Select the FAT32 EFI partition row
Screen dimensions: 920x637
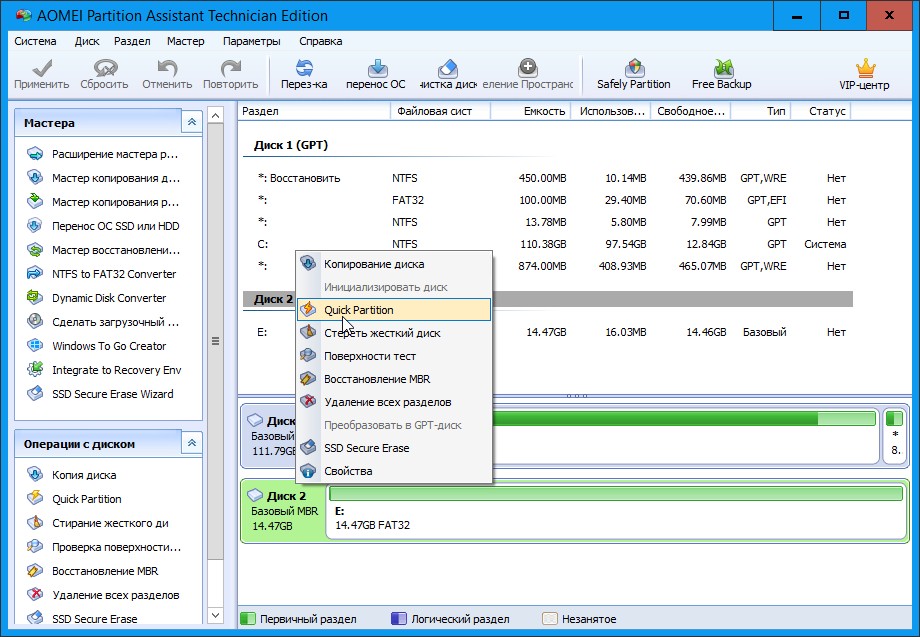[548, 200]
